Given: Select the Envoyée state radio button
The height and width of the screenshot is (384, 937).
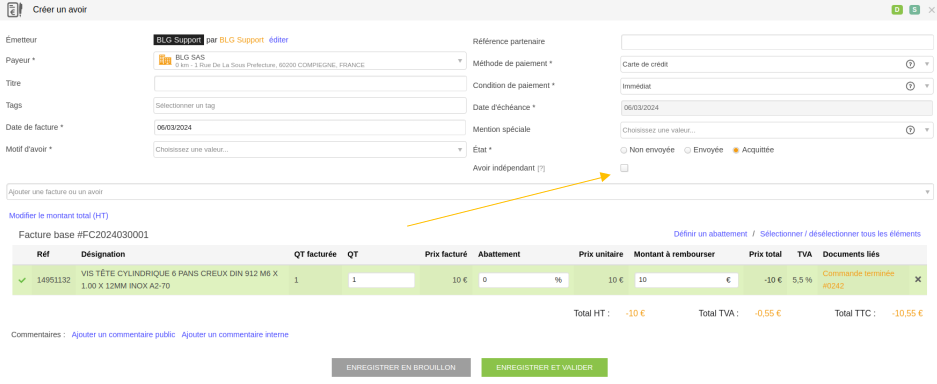Looking at the screenshot, I should pyautogui.click(x=687, y=150).
